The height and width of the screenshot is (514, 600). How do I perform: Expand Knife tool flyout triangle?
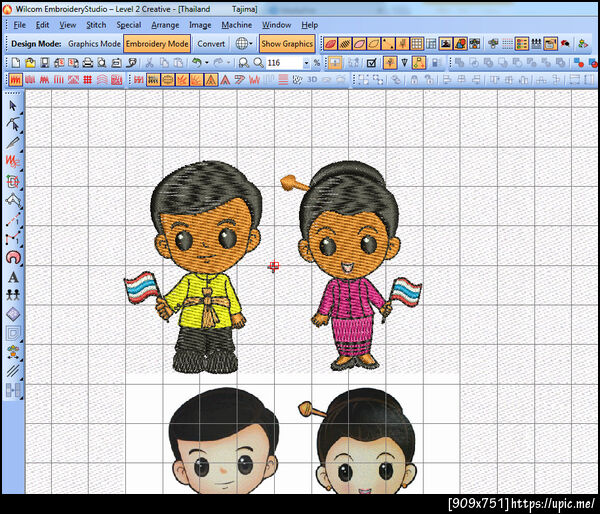pos(21,150)
